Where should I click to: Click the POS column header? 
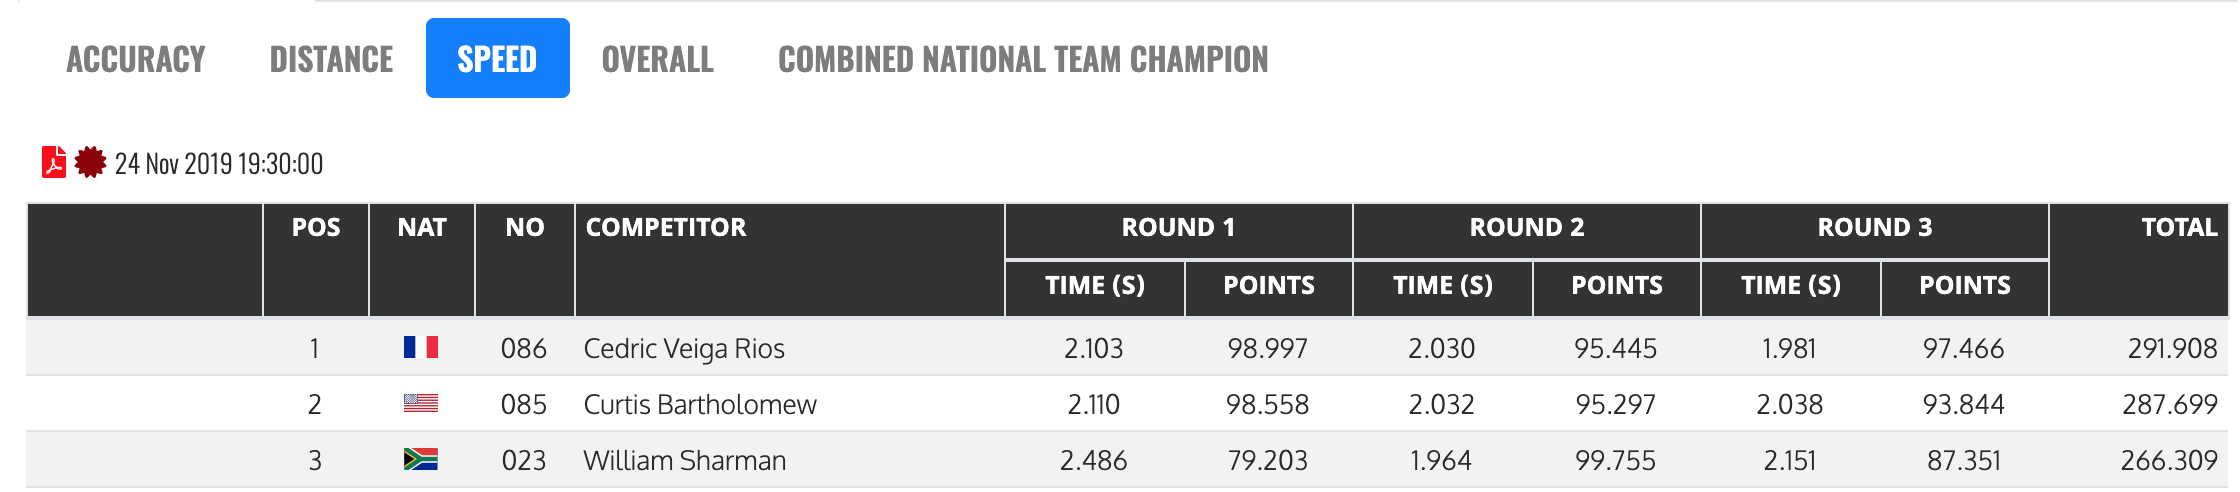point(316,228)
